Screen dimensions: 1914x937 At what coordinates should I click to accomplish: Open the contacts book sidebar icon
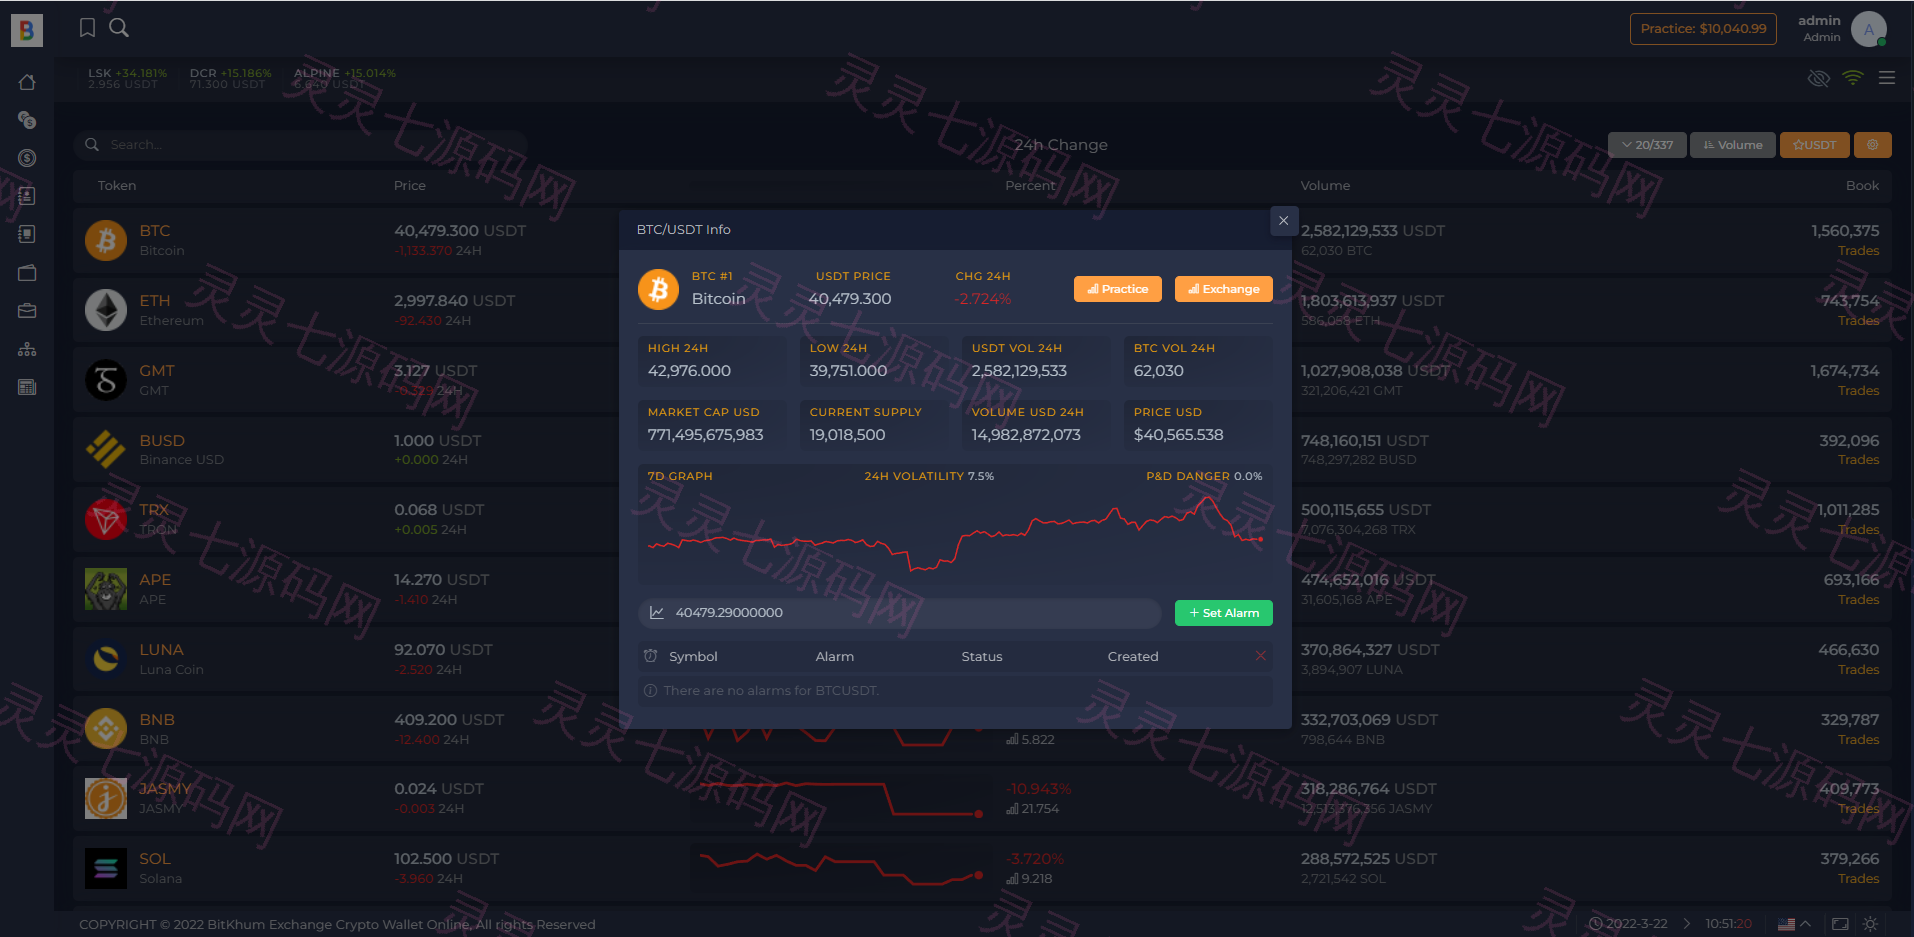pyautogui.click(x=27, y=196)
